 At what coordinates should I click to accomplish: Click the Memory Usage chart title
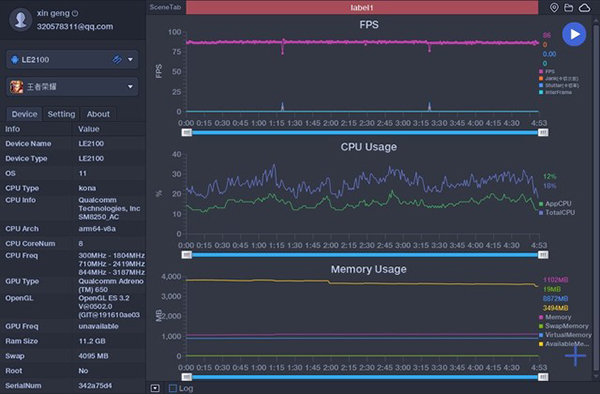(368, 269)
